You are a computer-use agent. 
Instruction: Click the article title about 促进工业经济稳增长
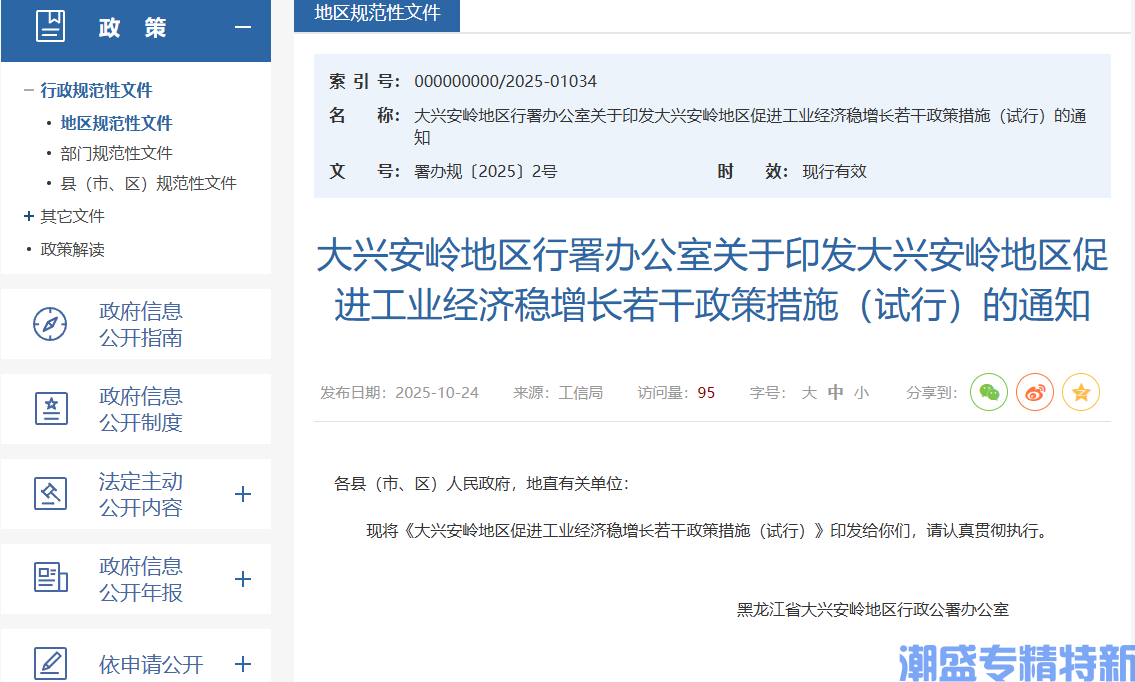711,284
